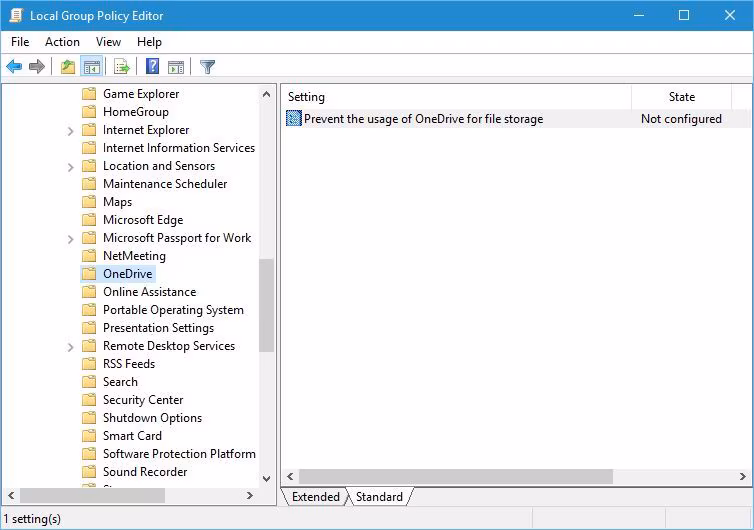The height and width of the screenshot is (530, 754).
Task: Click settings pane horizontal scroll right arrow
Action: coord(742,477)
